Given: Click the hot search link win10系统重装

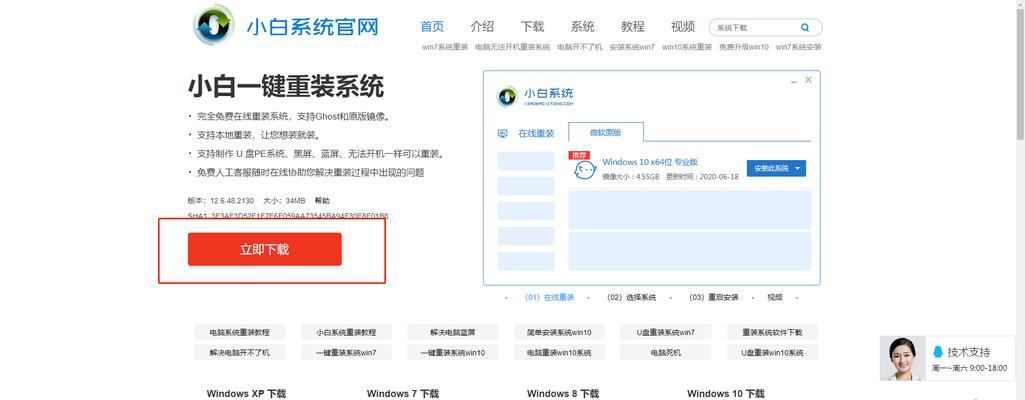Looking at the screenshot, I should click(687, 47).
